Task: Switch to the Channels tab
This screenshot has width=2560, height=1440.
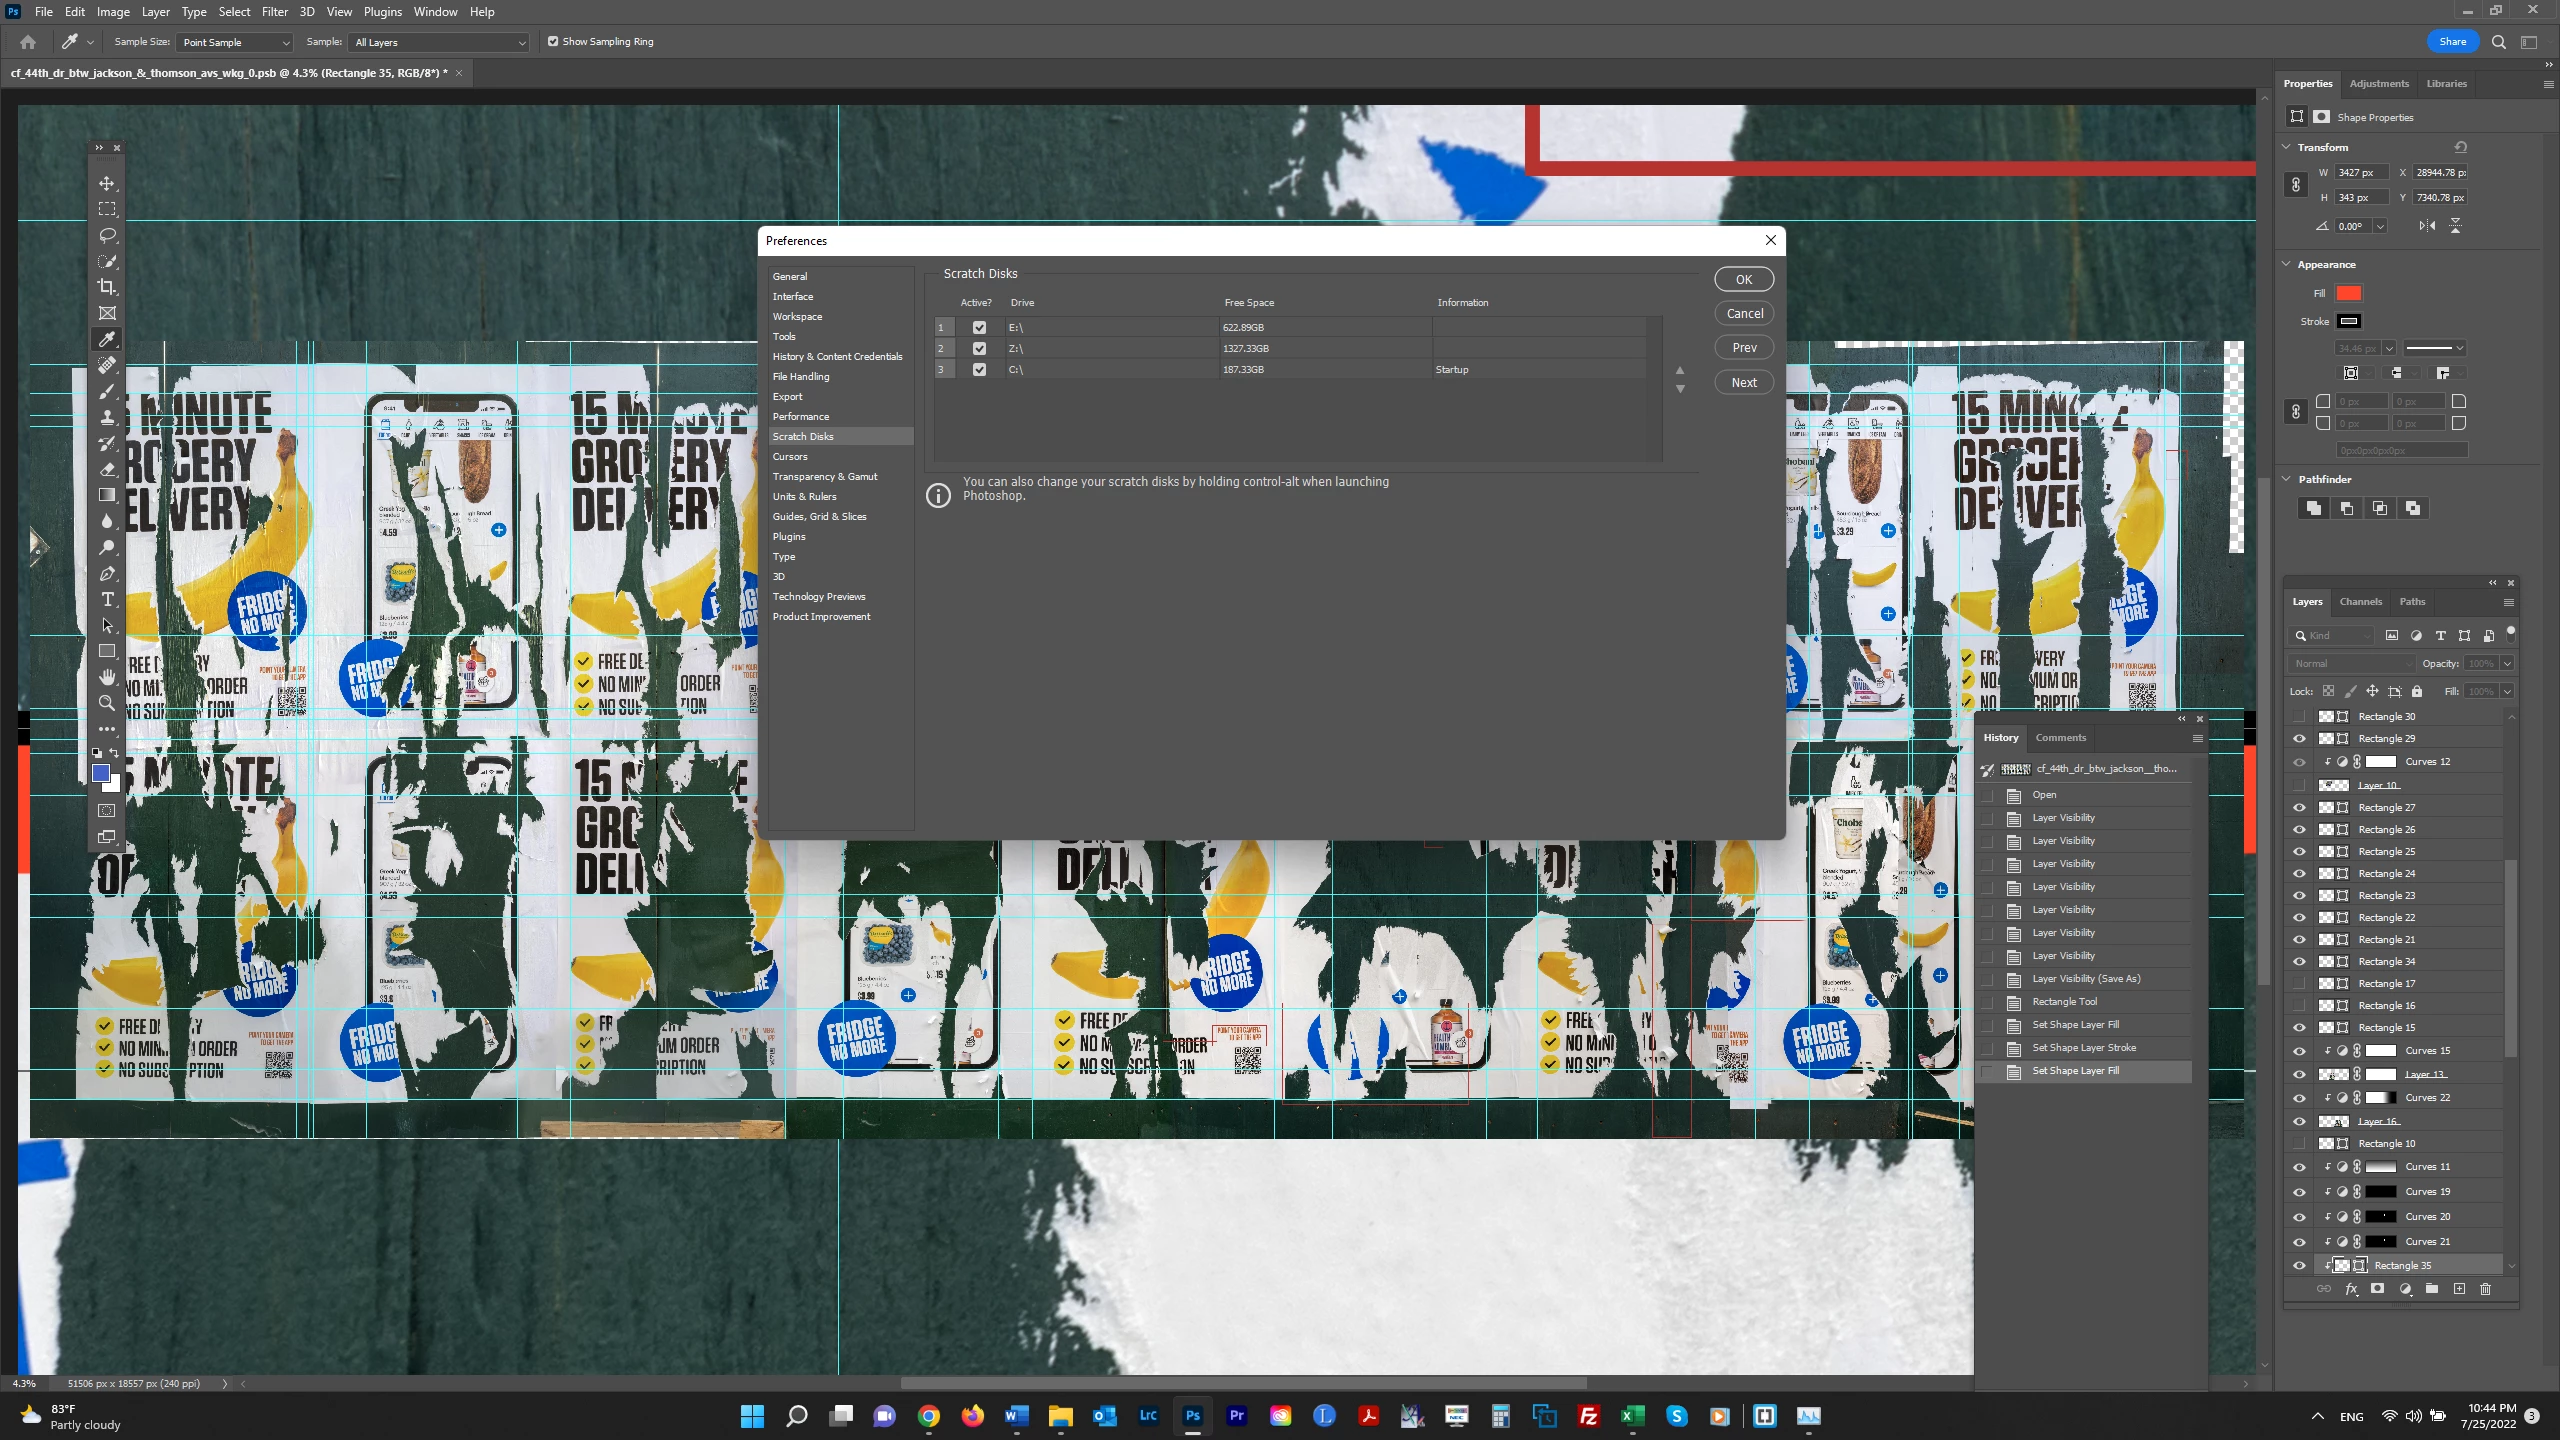Action: 2360,602
